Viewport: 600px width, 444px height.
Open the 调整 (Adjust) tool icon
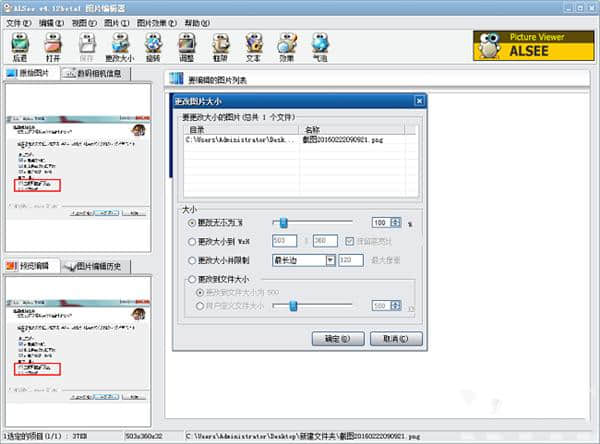coord(187,47)
